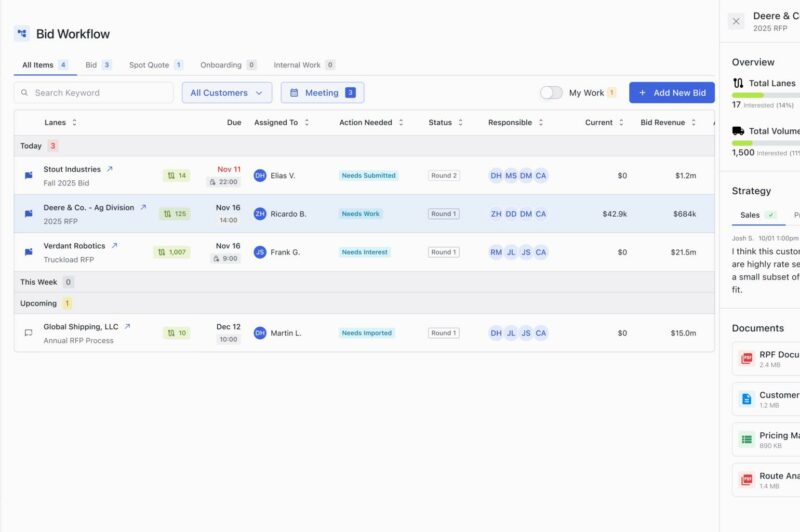Click the RM responsible avatar on Verdant row
This screenshot has height=532, width=800.
pyautogui.click(x=496, y=252)
